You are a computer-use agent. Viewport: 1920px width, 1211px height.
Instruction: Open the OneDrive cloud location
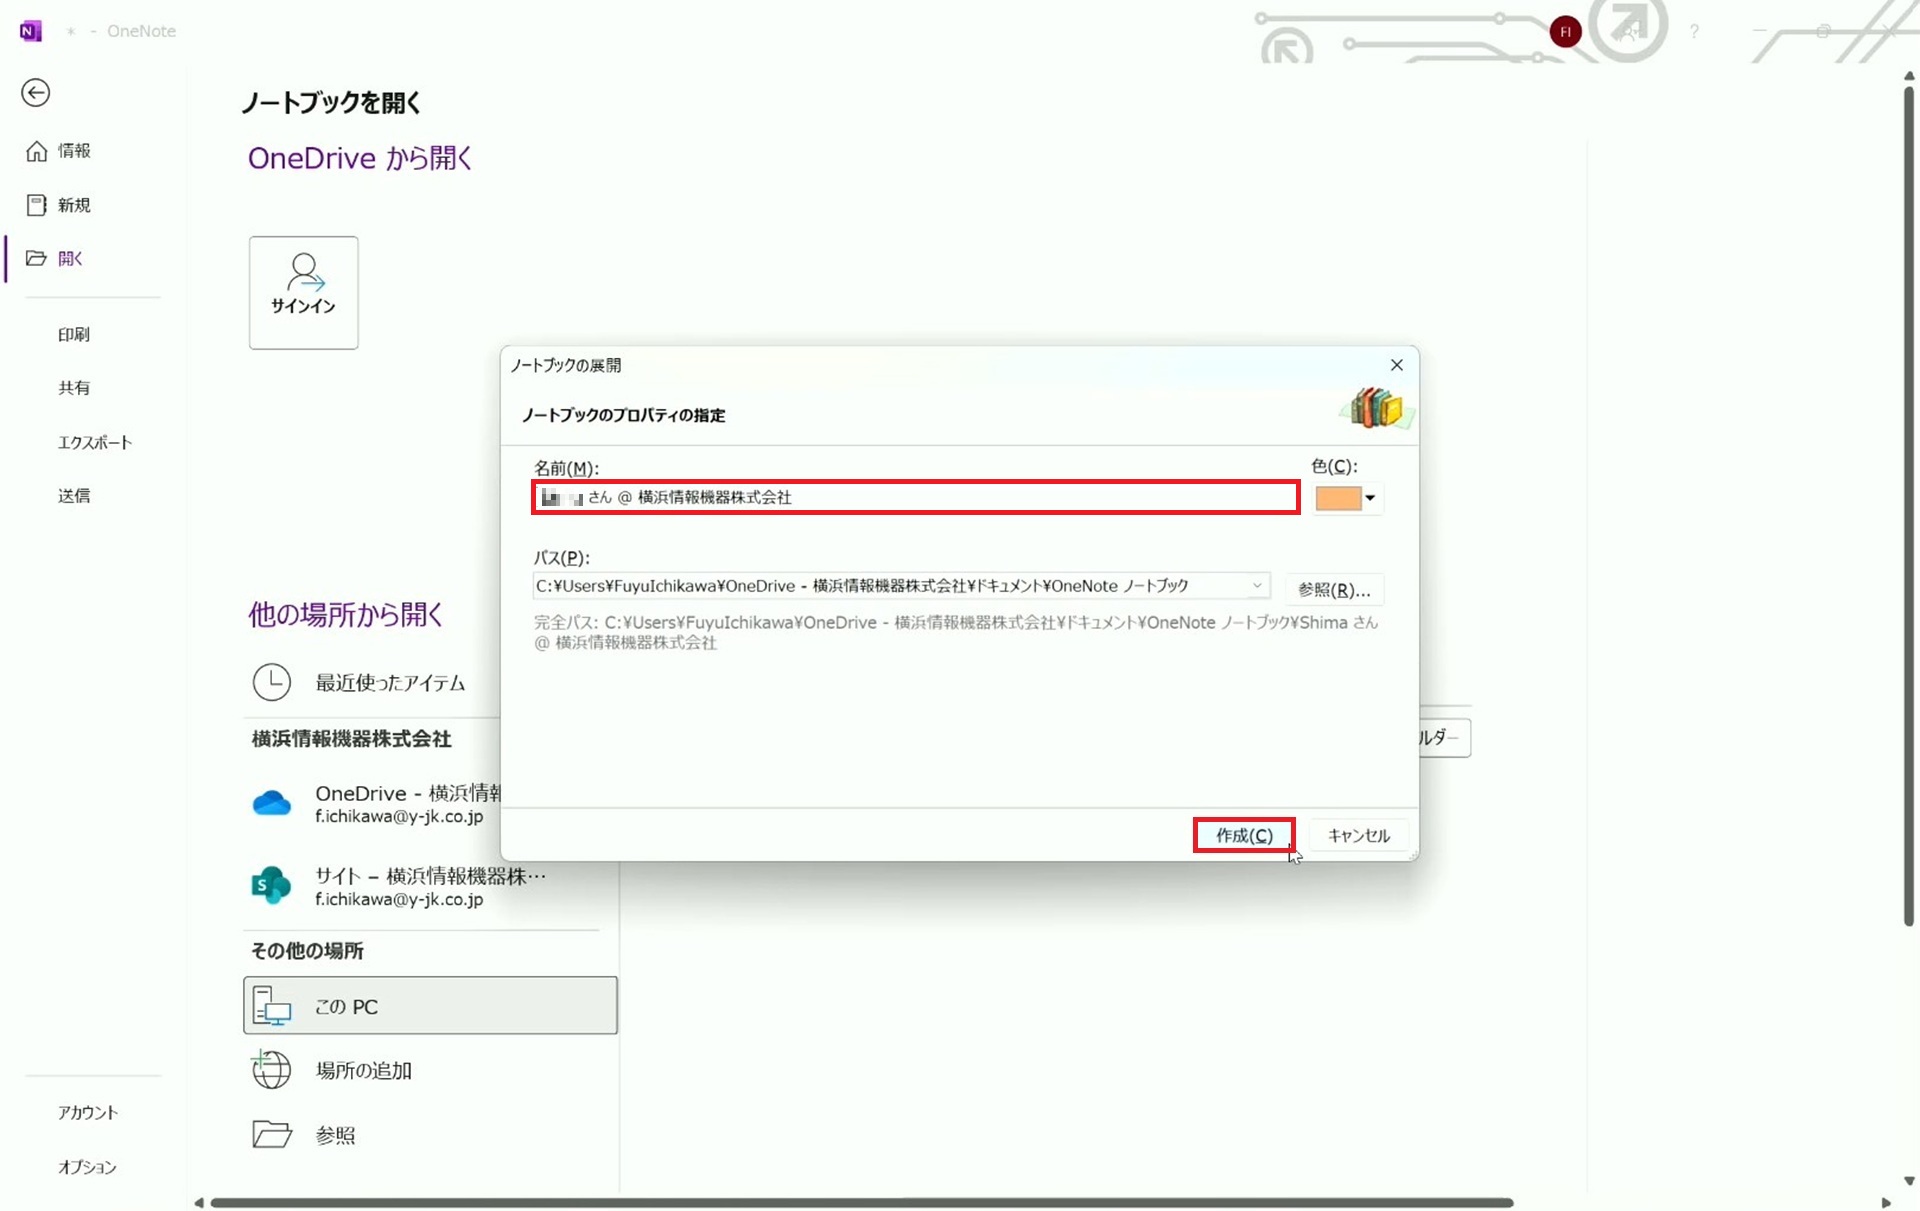pyautogui.click(x=271, y=803)
